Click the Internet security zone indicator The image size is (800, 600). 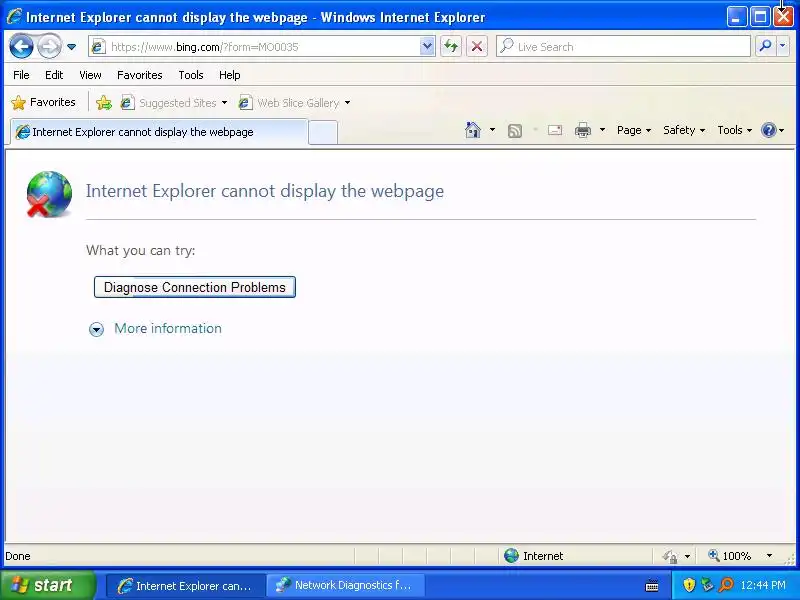(534, 556)
